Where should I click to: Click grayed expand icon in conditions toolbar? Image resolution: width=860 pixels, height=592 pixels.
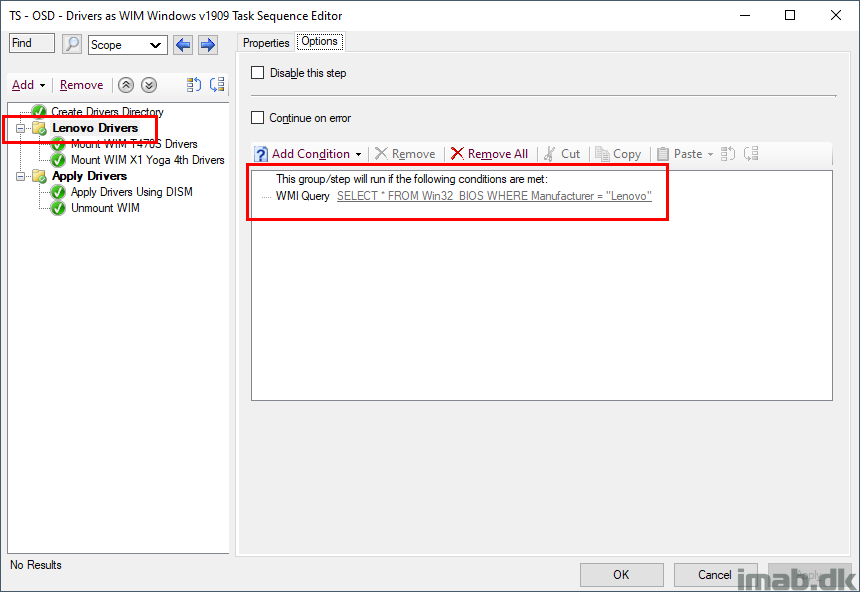tap(728, 154)
